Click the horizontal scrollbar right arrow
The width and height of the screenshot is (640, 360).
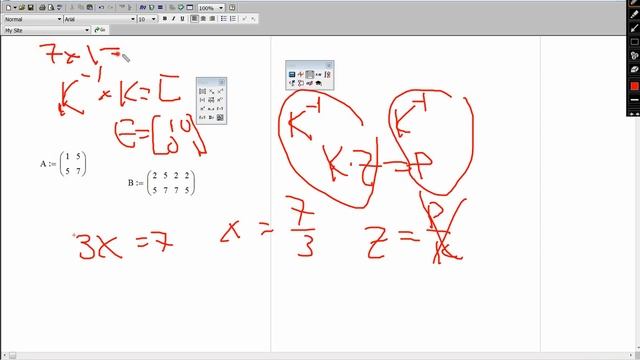(632, 356)
